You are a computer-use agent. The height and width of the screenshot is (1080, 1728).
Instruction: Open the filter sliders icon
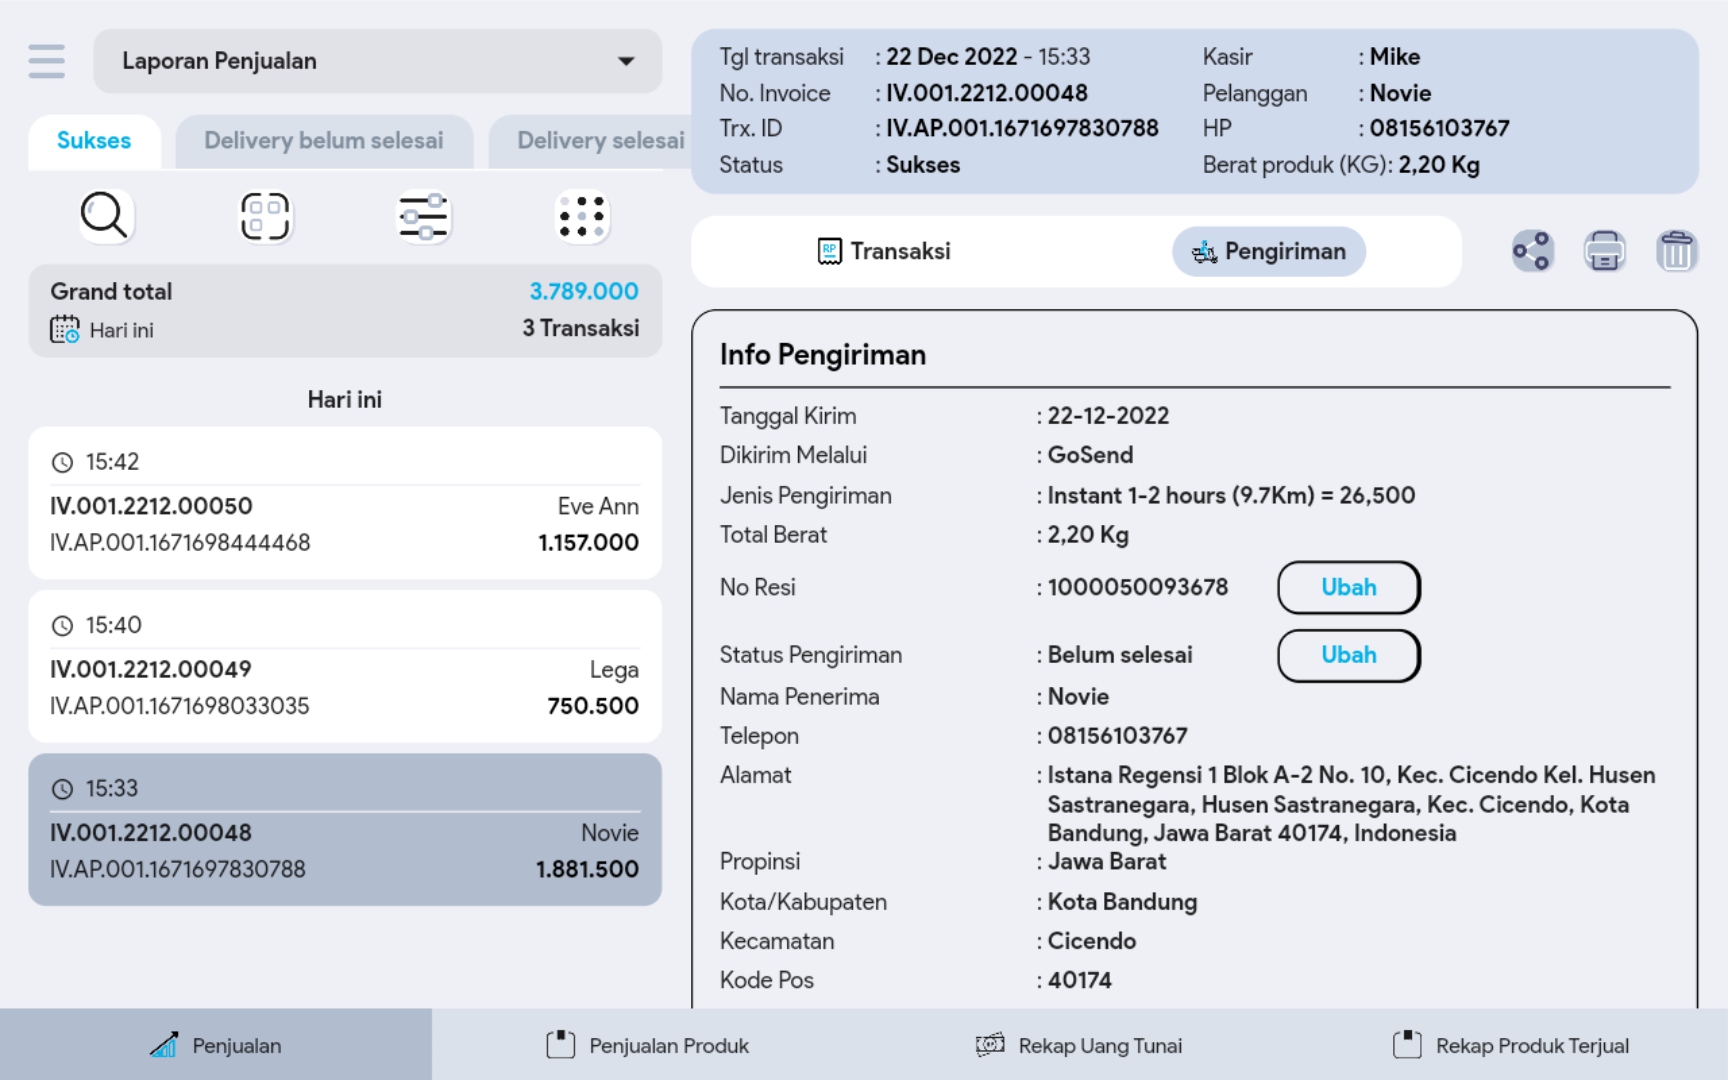pos(424,216)
